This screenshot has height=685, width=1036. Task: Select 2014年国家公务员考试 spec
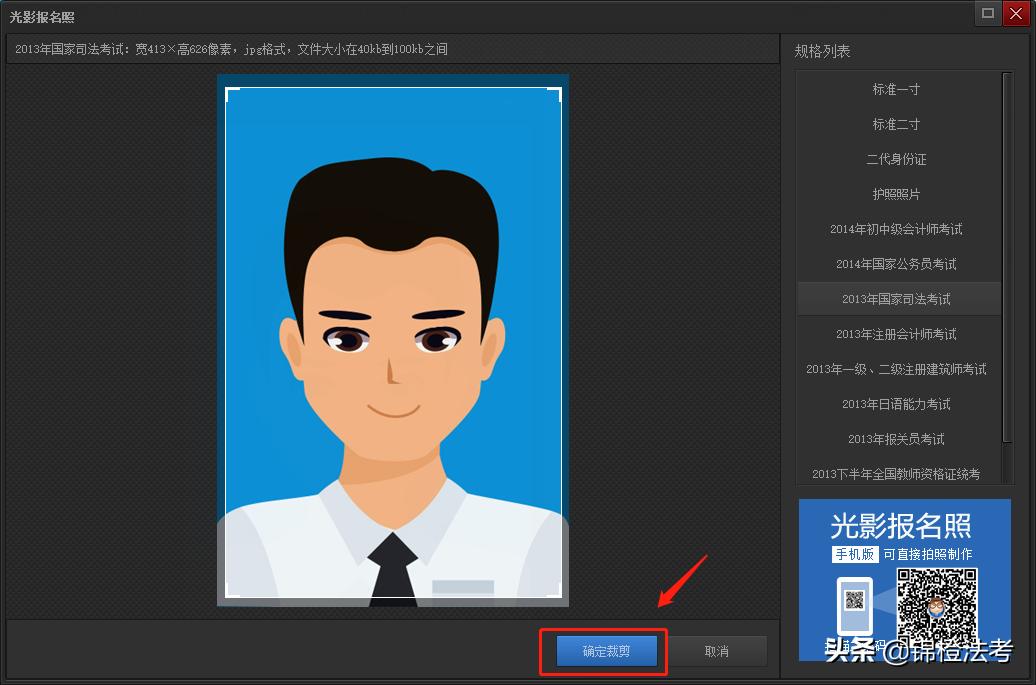pyautogui.click(x=897, y=263)
